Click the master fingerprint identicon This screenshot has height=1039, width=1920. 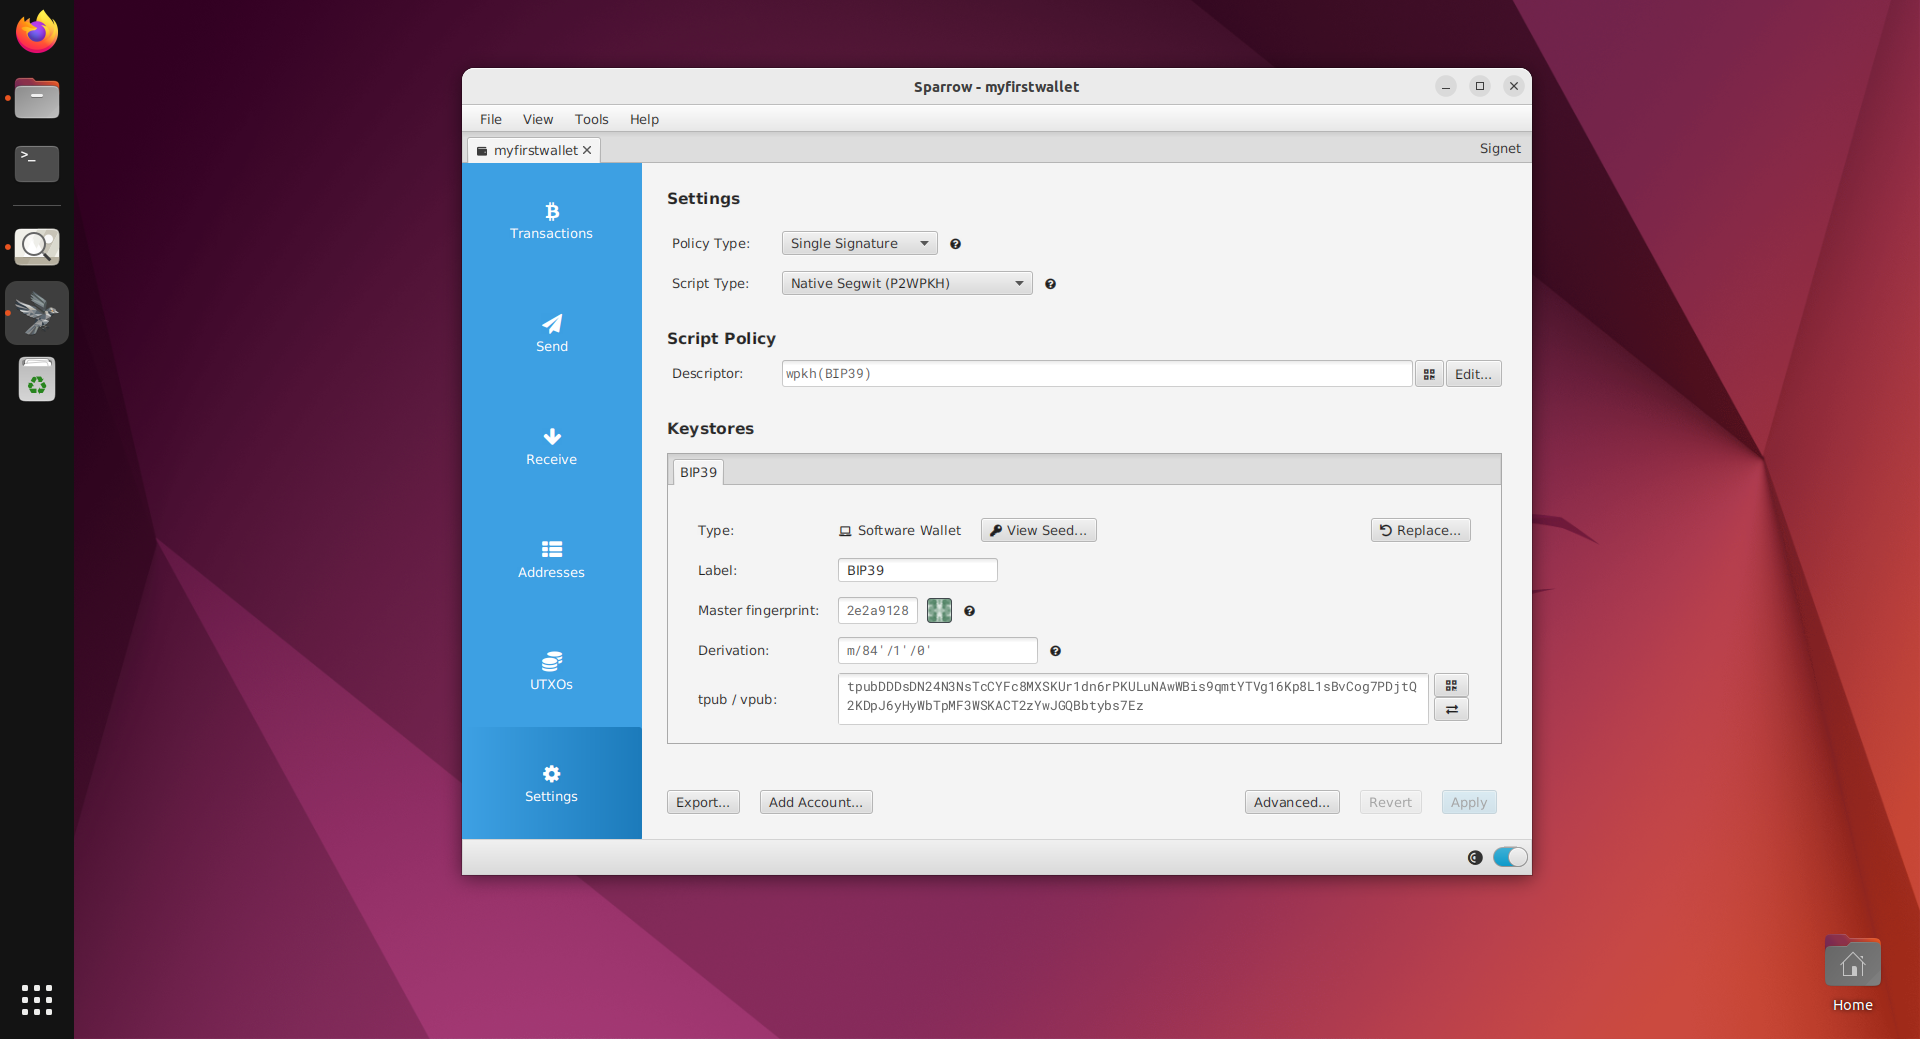[939, 610]
